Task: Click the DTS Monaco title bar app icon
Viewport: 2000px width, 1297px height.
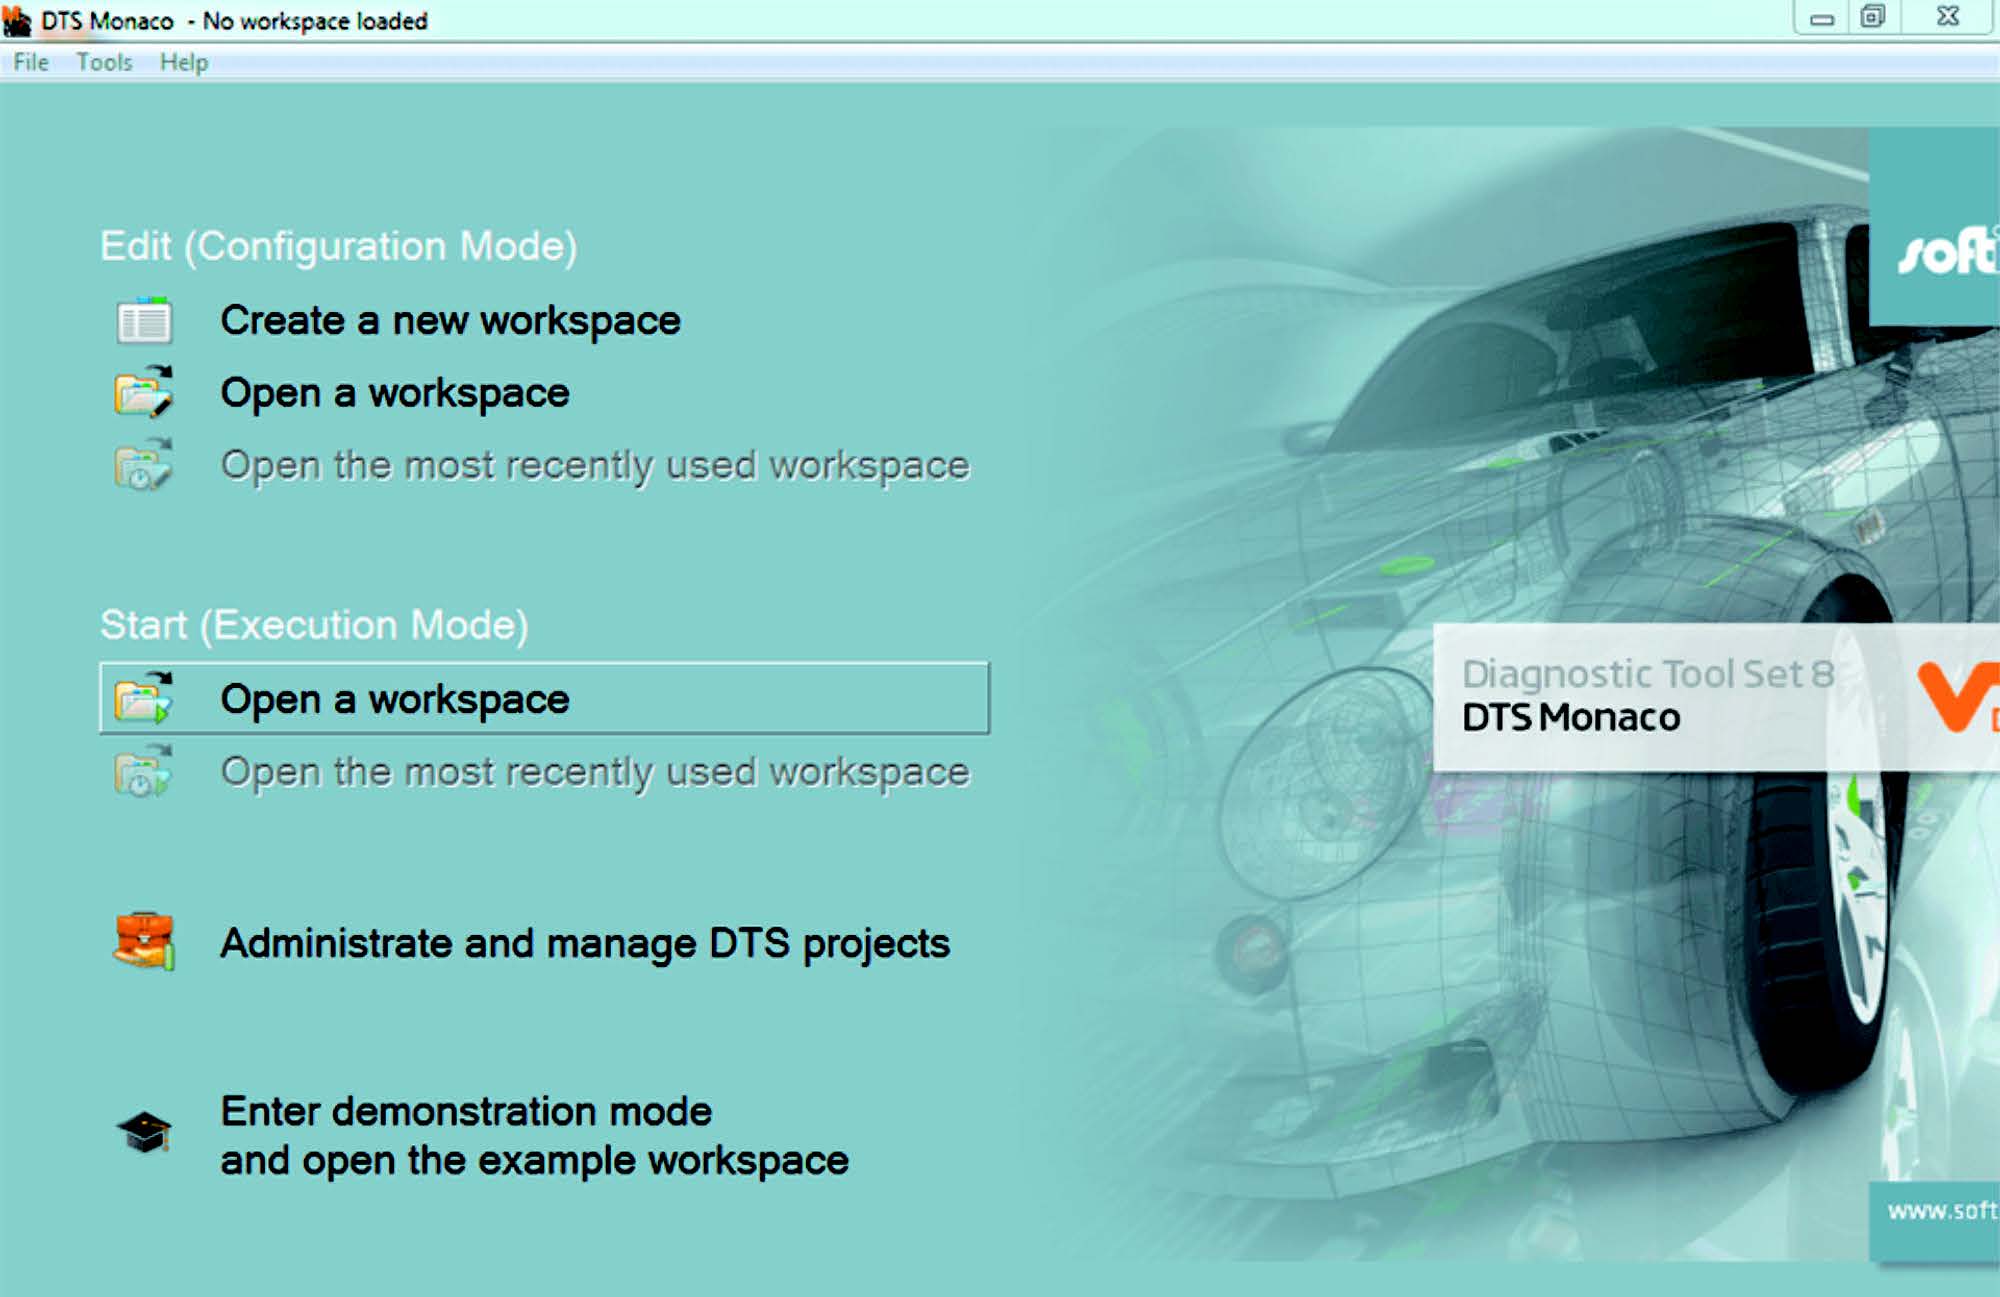Action: click(x=17, y=20)
